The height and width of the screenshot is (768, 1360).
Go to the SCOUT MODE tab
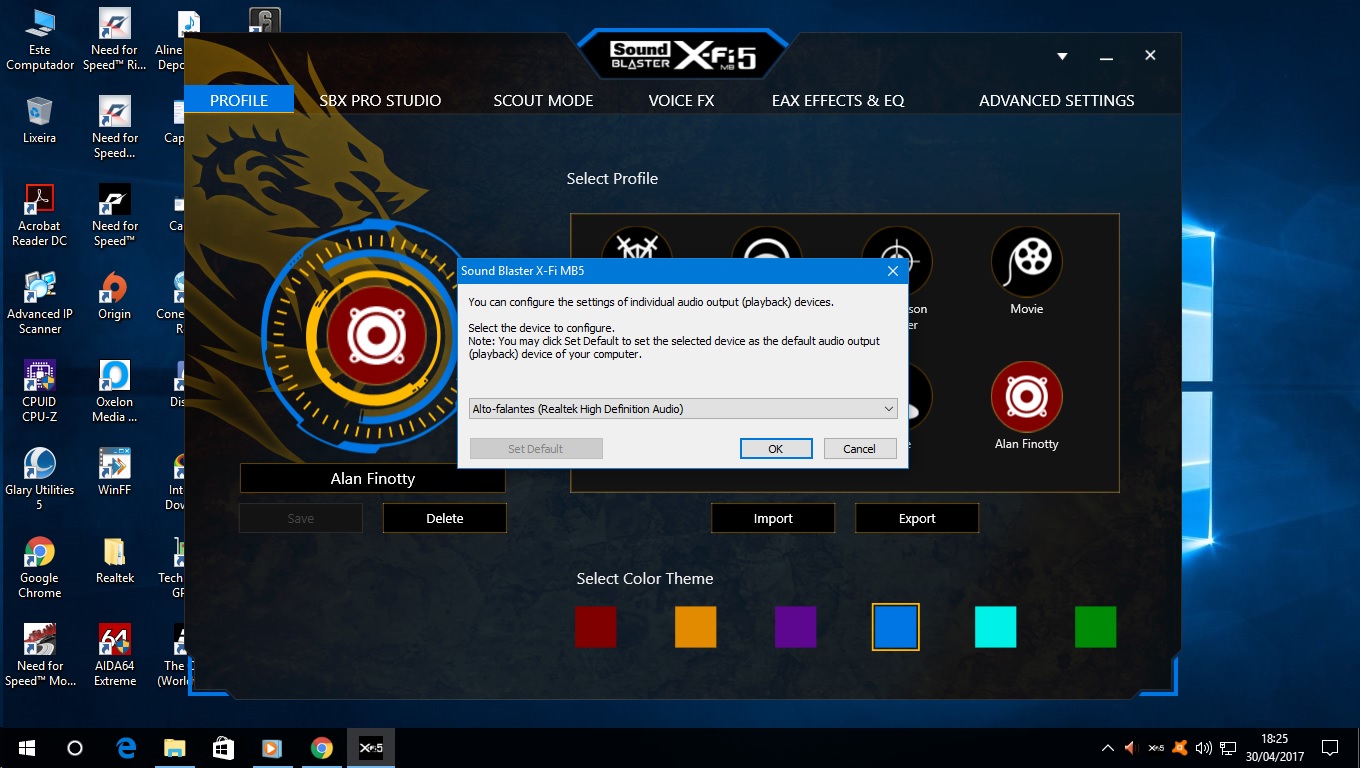pos(543,100)
